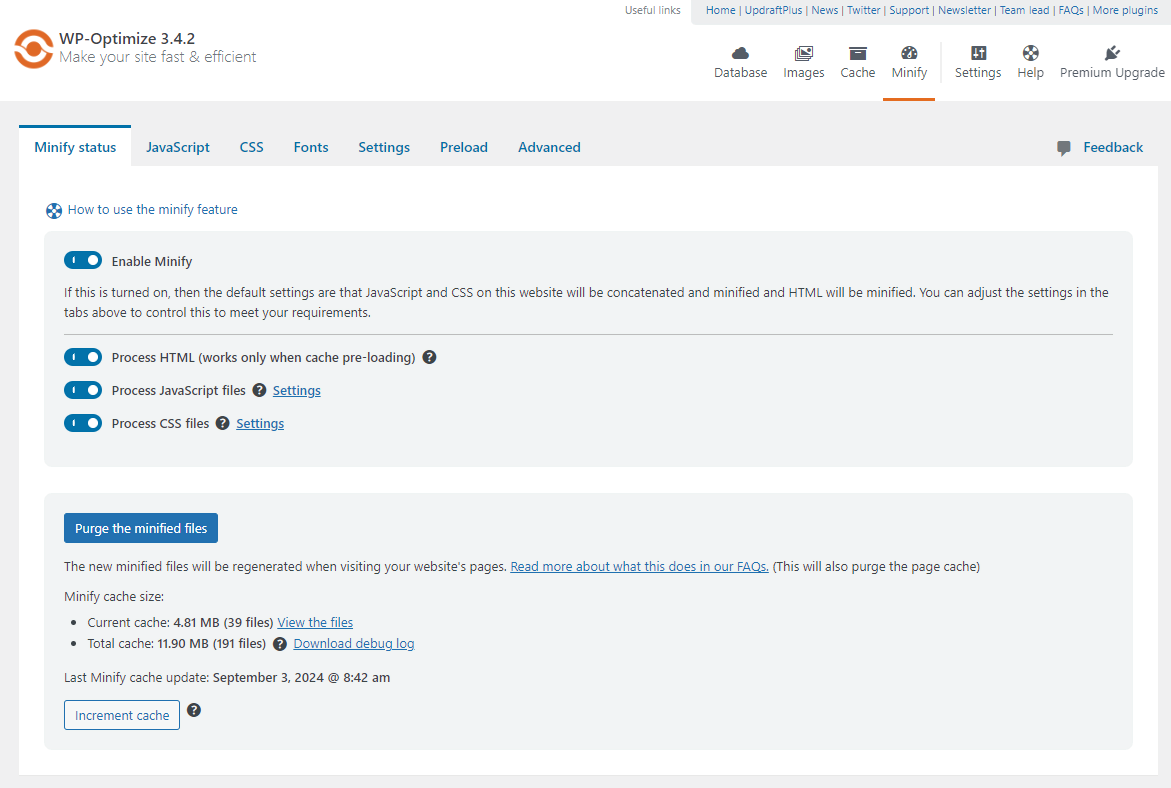Click the Increment cache button
Screen dimensions: 1171x788
click(122, 715)
